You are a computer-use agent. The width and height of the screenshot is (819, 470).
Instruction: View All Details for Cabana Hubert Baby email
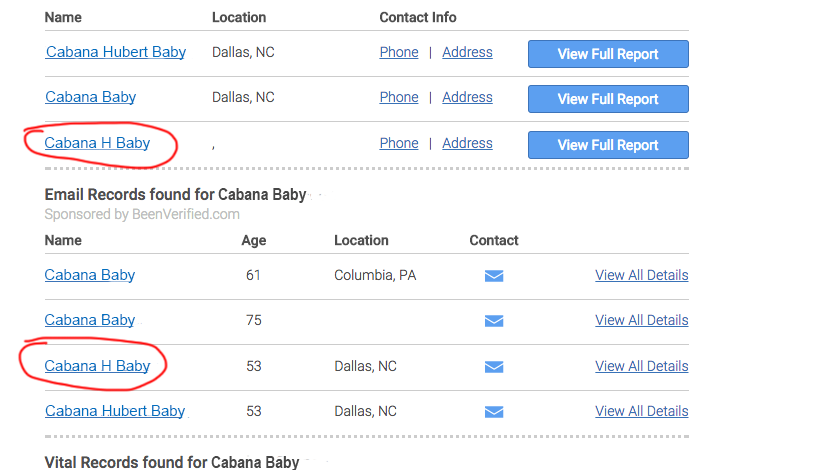click(x=641, y=411)
